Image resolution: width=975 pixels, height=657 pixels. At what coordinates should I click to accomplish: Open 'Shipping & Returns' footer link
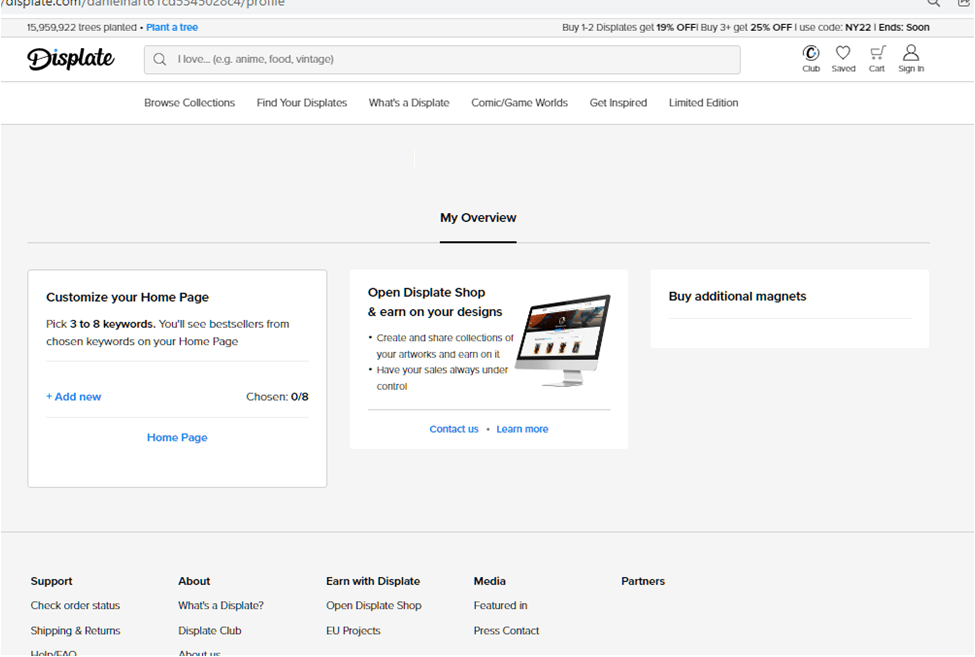[x=75, y=630]
